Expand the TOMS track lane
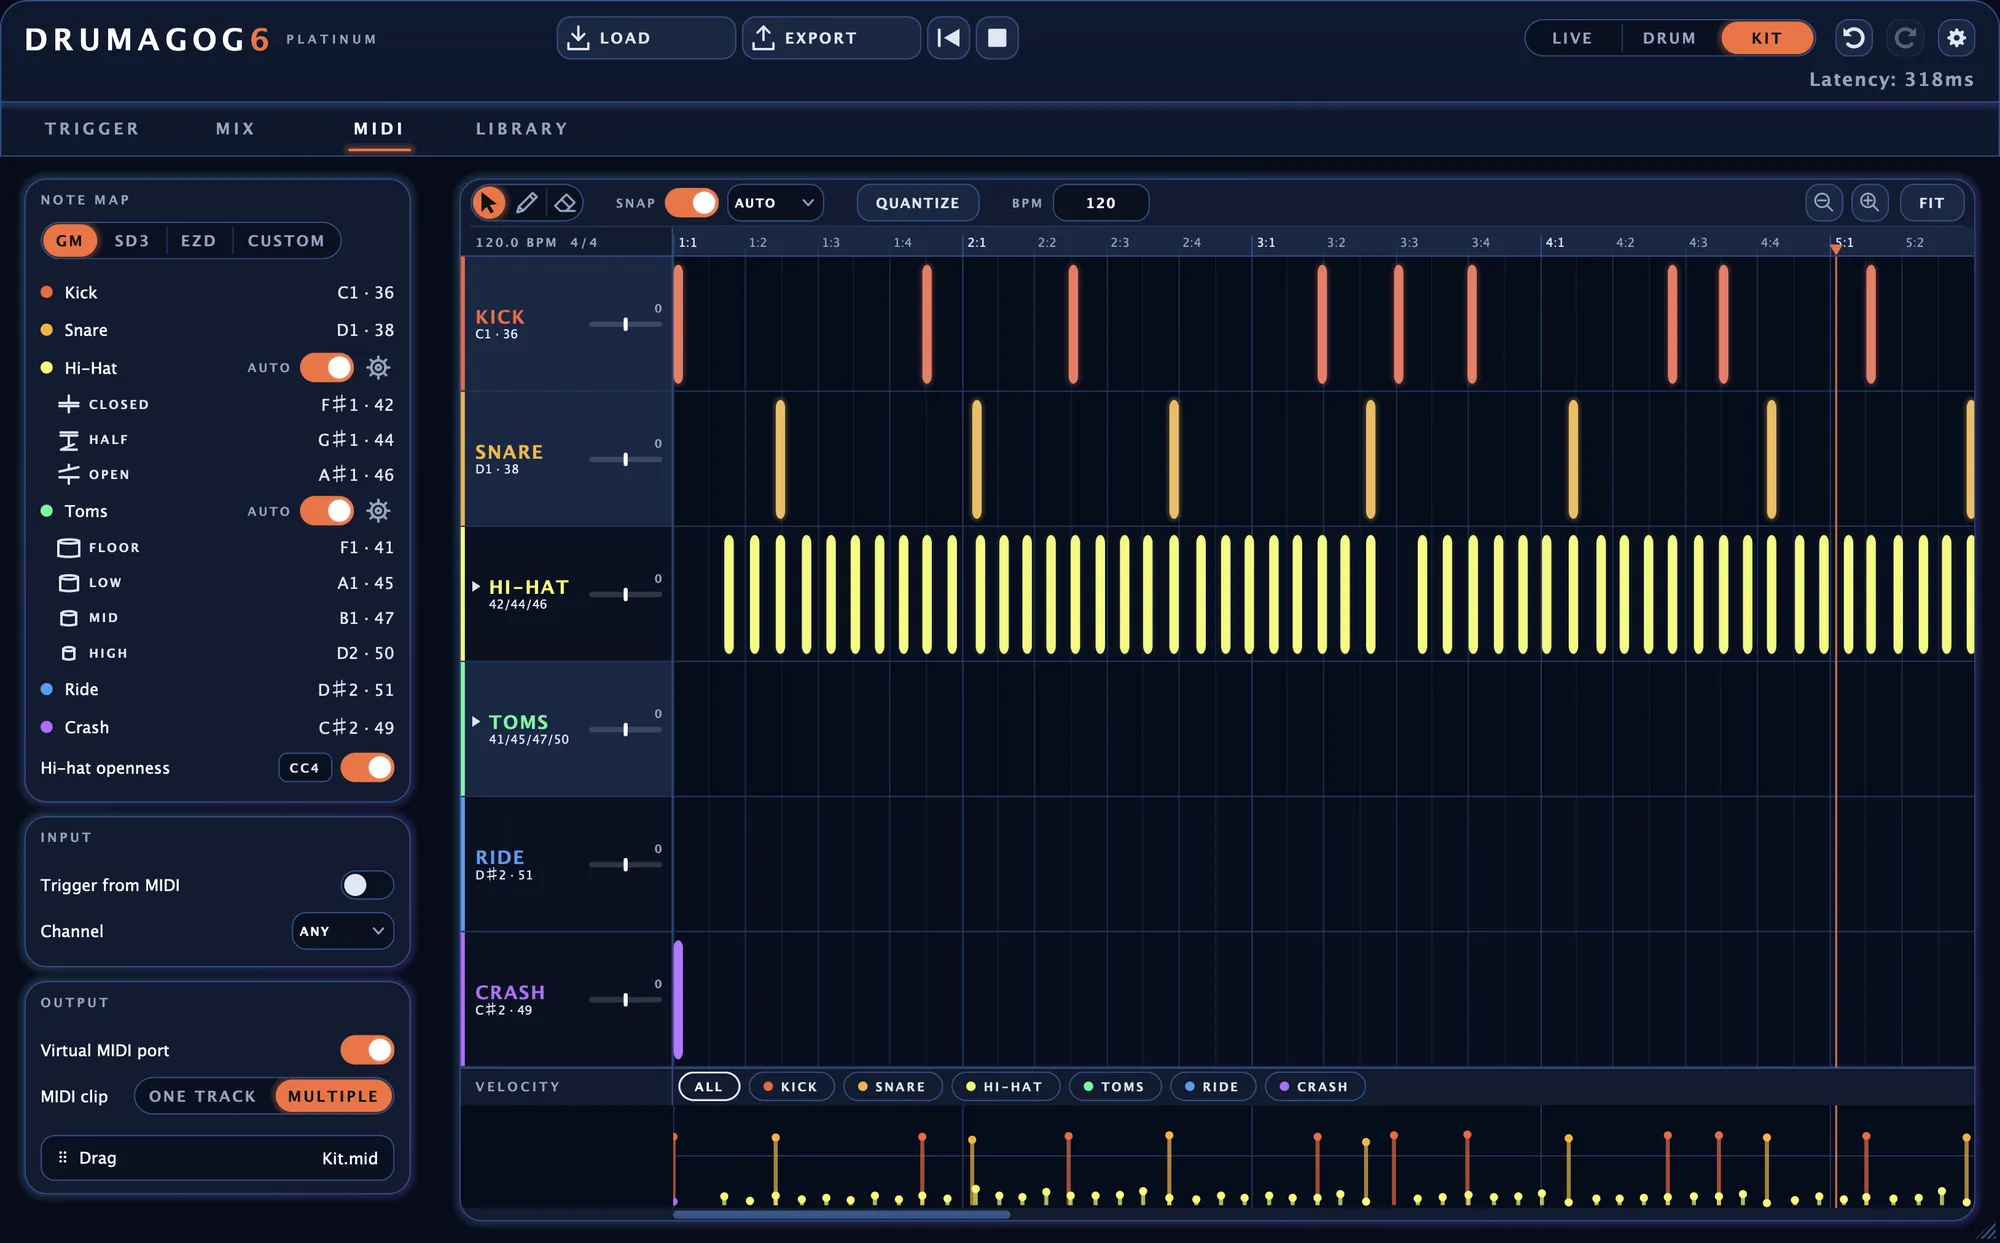2000x1243 pixels. (x=476, y=722)
